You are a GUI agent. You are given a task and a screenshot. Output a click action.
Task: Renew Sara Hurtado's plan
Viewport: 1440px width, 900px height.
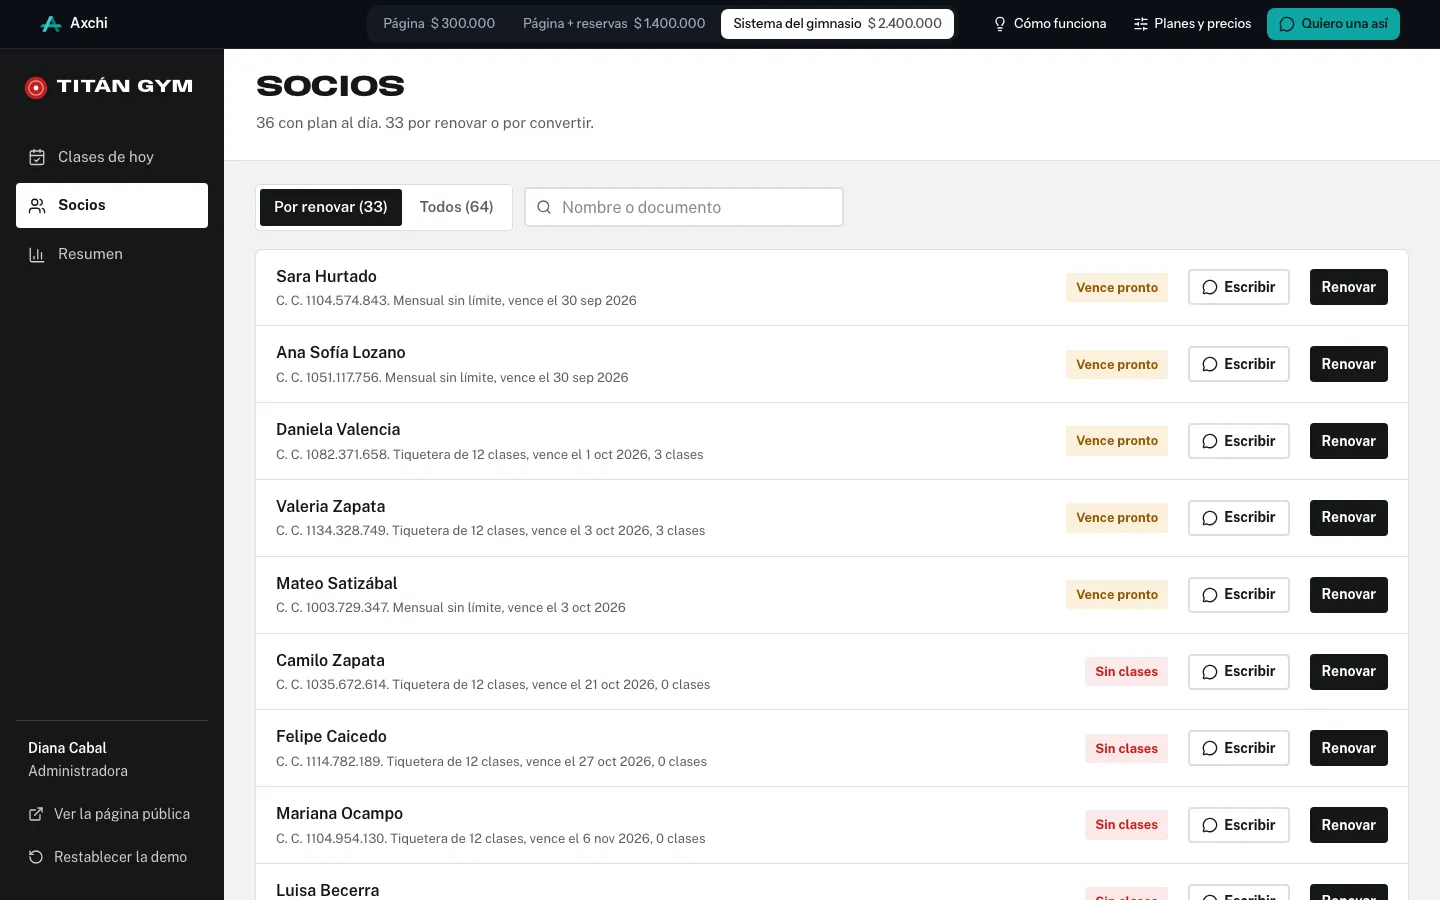(1349, 287)
